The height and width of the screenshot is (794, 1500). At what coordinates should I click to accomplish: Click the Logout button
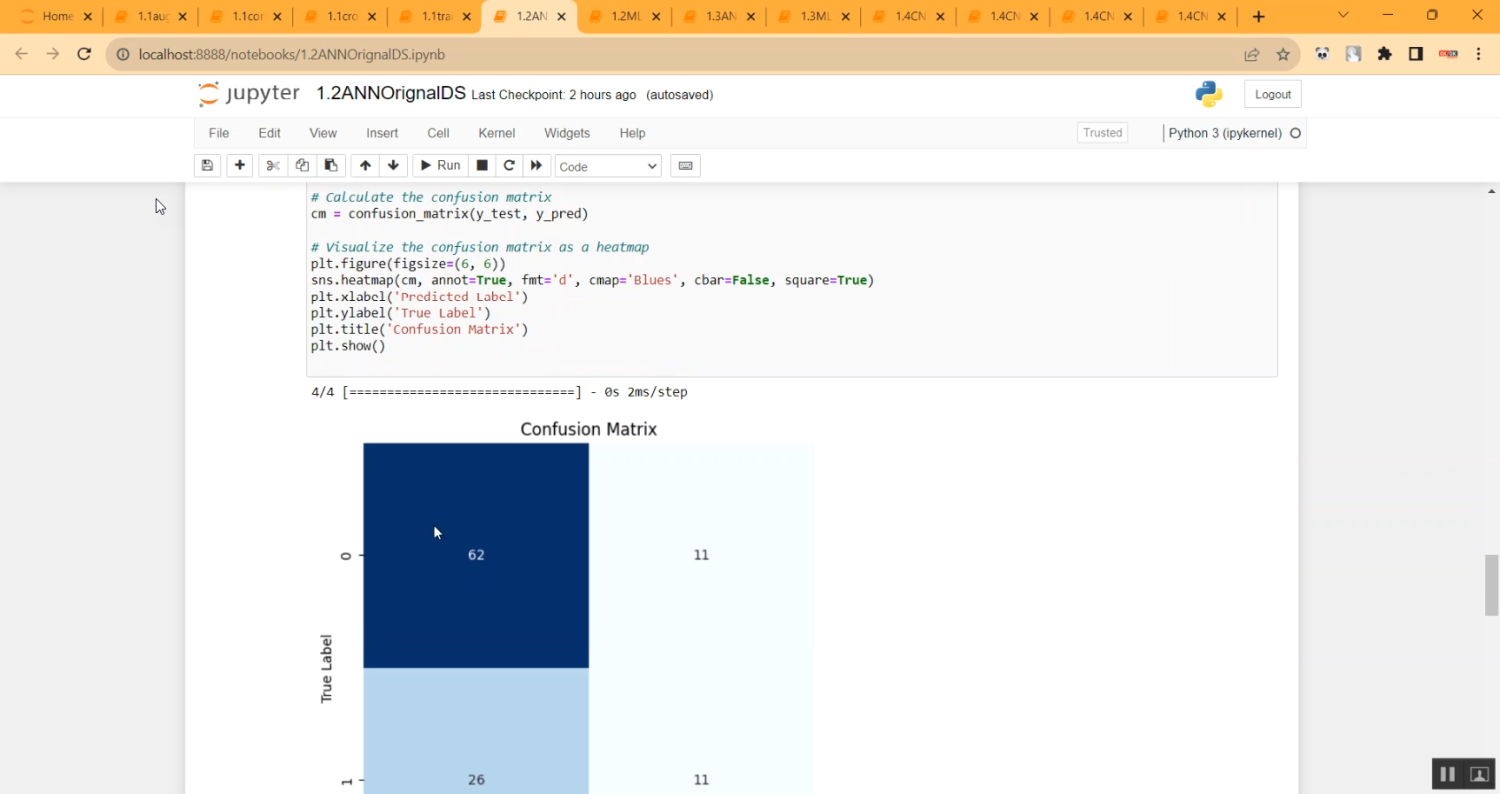click(1272, 94)
